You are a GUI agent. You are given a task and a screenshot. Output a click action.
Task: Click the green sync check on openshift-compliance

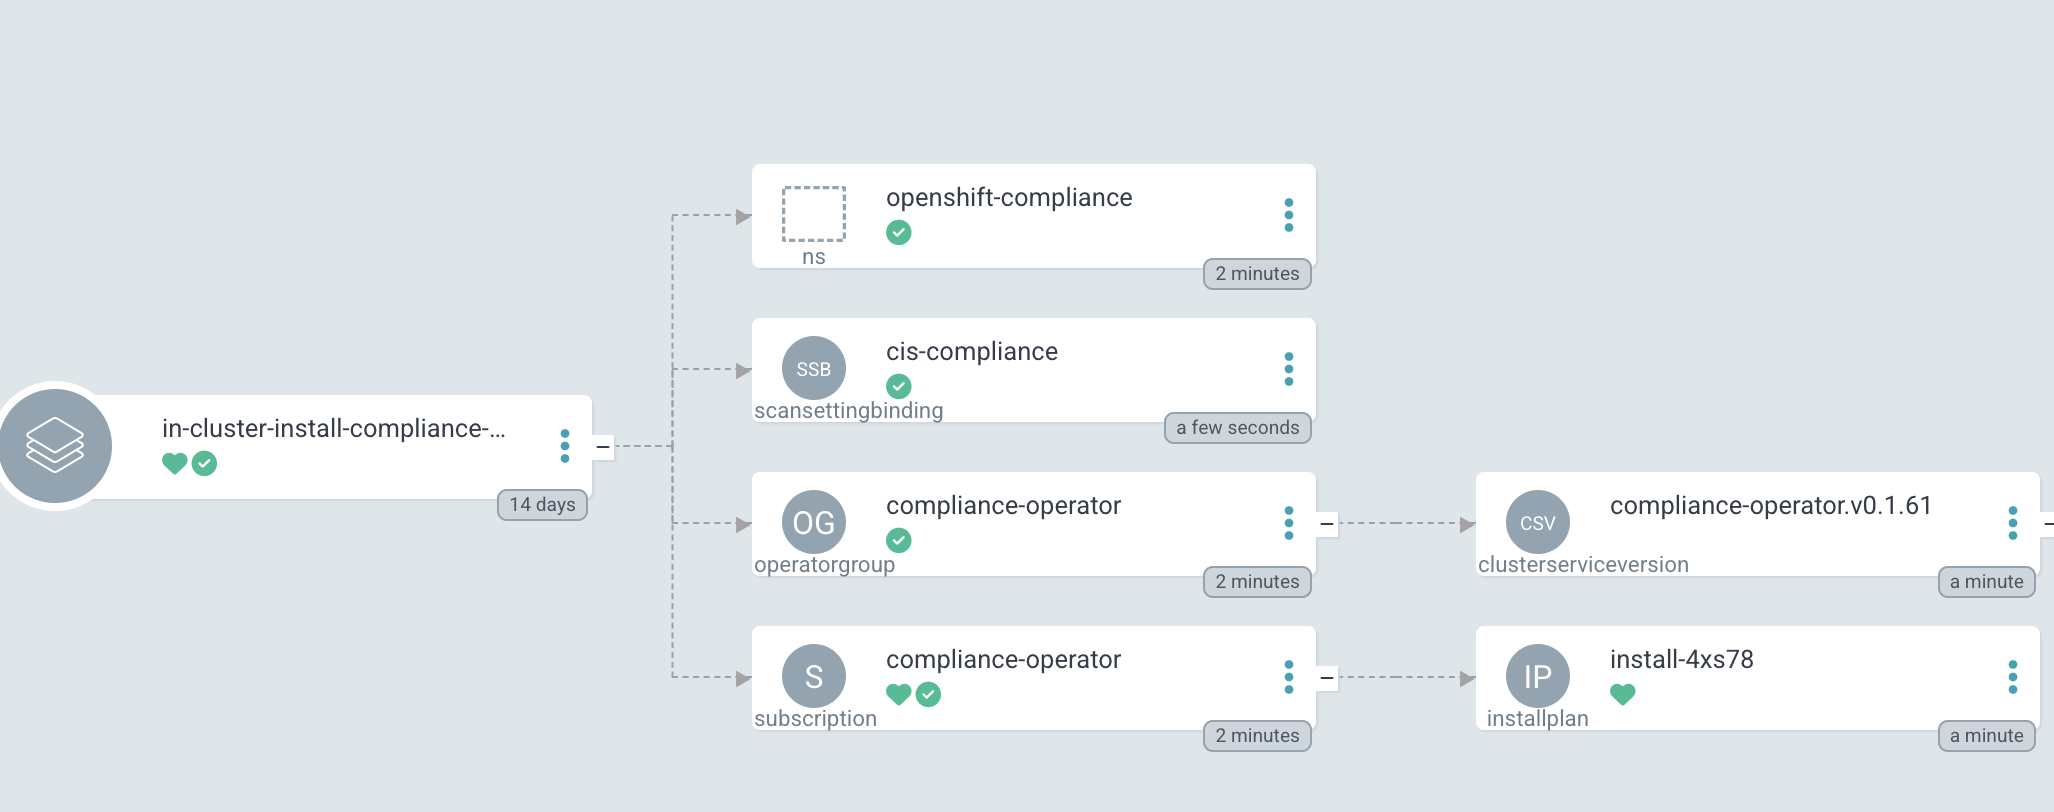point(898,232)
